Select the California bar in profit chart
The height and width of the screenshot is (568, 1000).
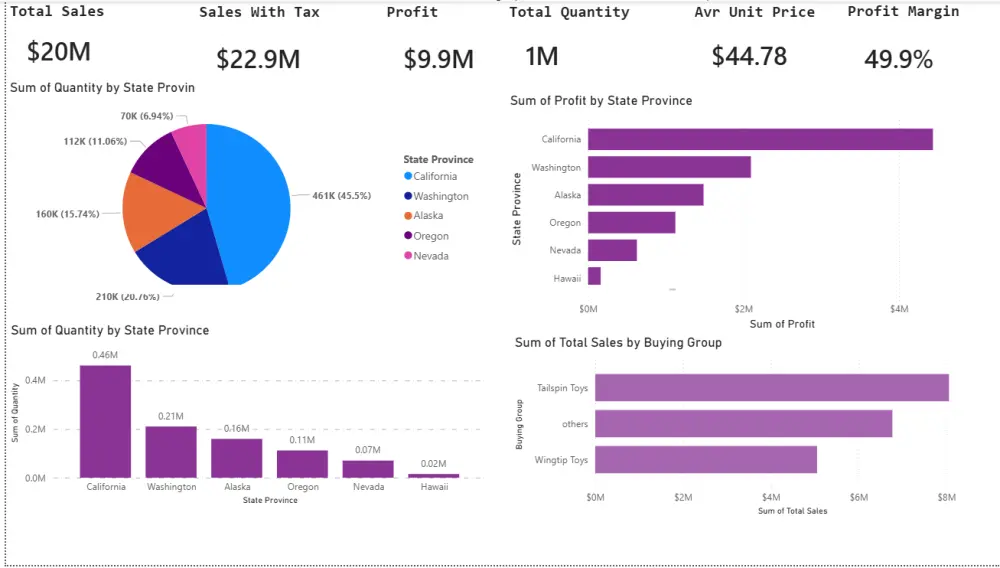pyautogui.click(x=760, y=139)
